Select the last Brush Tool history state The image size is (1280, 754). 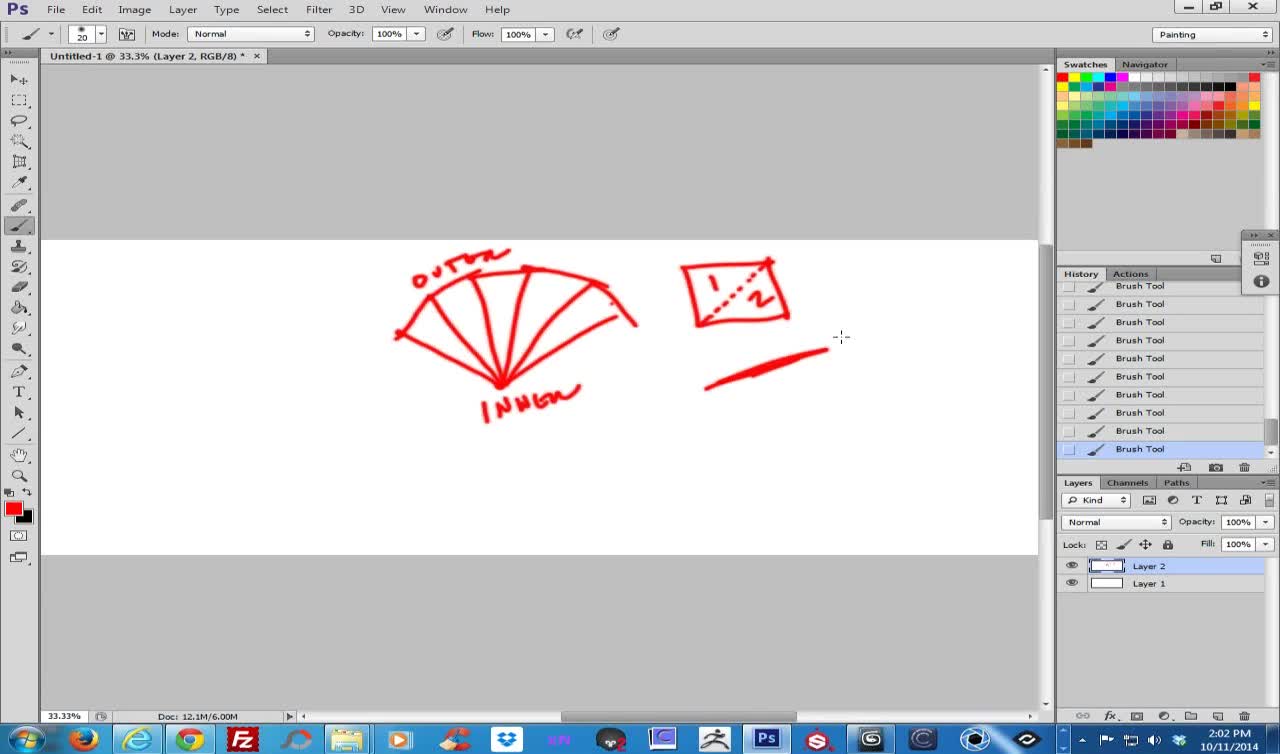coord(1161,449)
